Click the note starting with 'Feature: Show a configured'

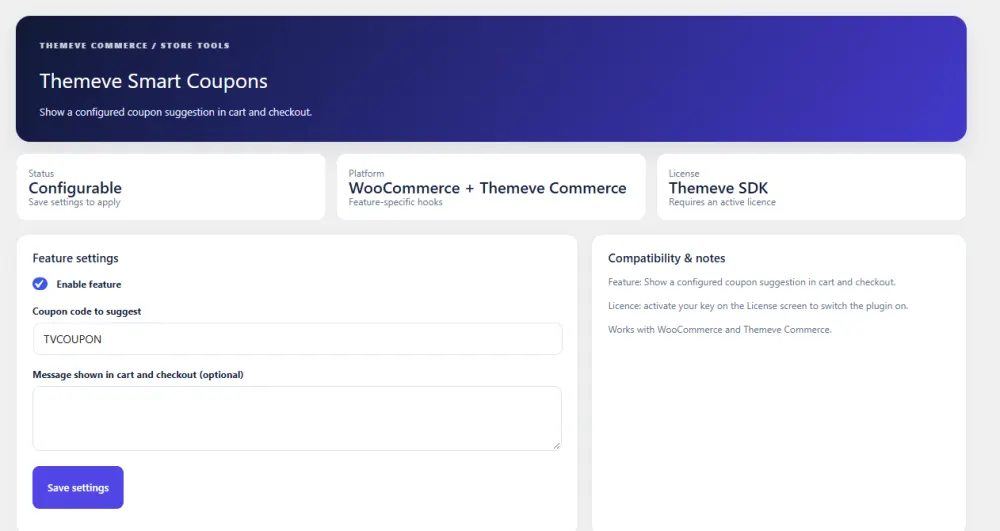point(751,282)
